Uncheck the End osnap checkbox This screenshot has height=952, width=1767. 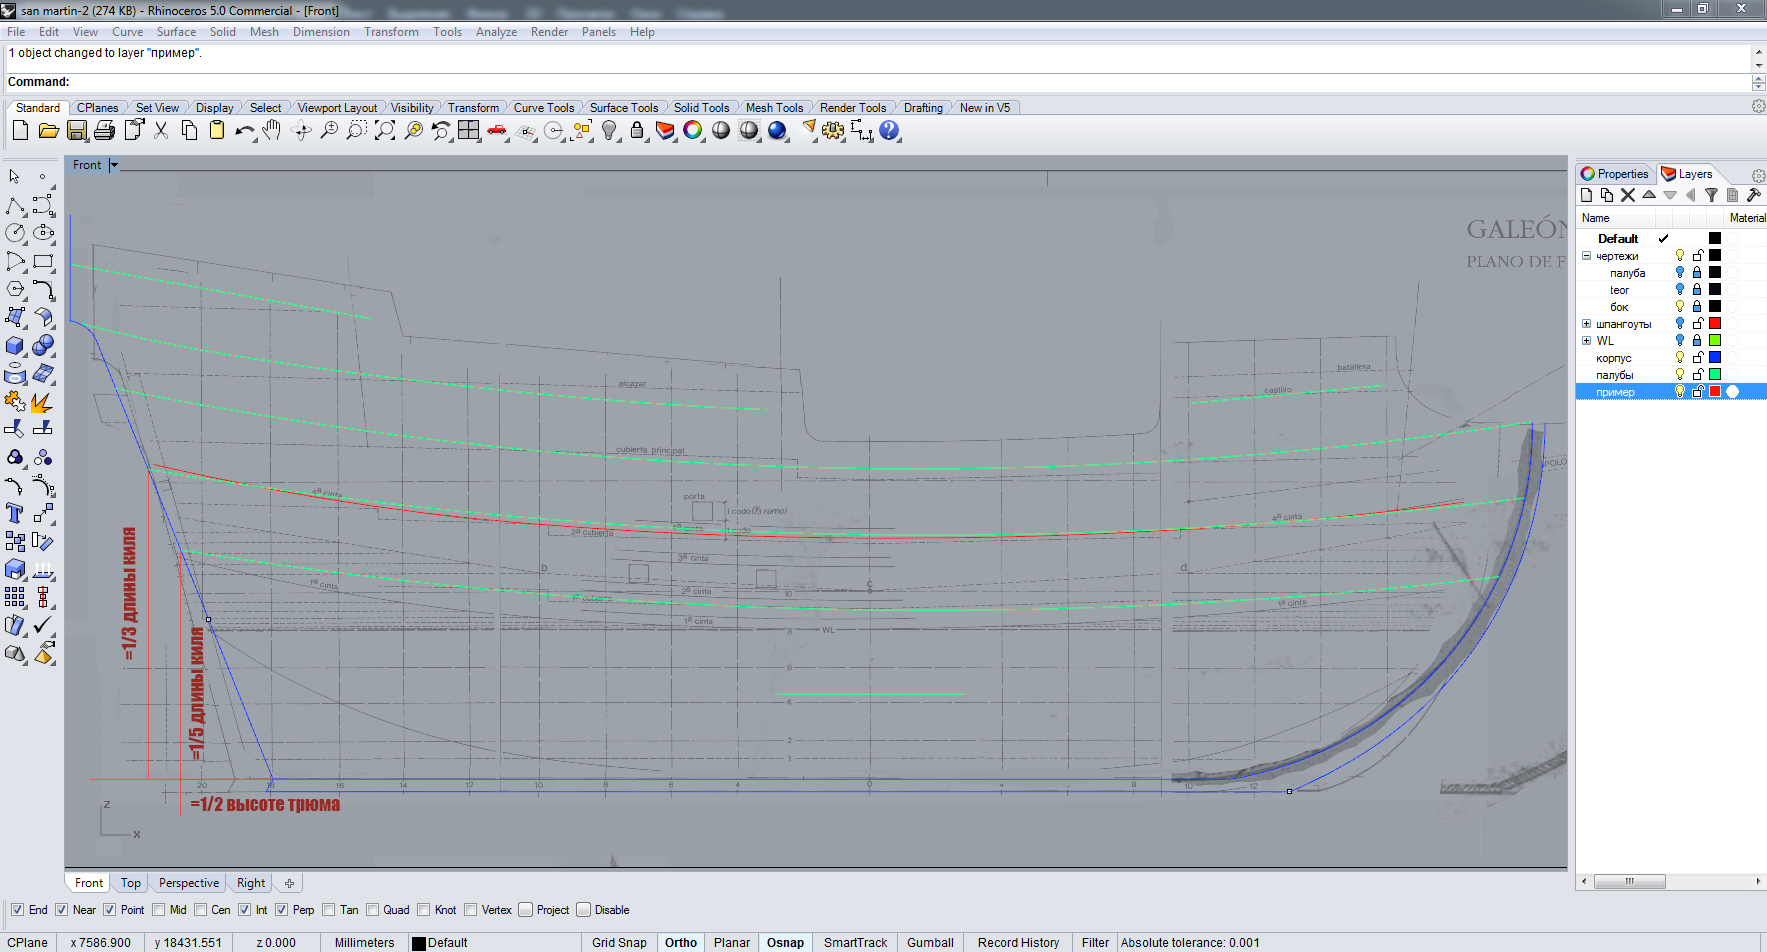click(x=17, y=910)
